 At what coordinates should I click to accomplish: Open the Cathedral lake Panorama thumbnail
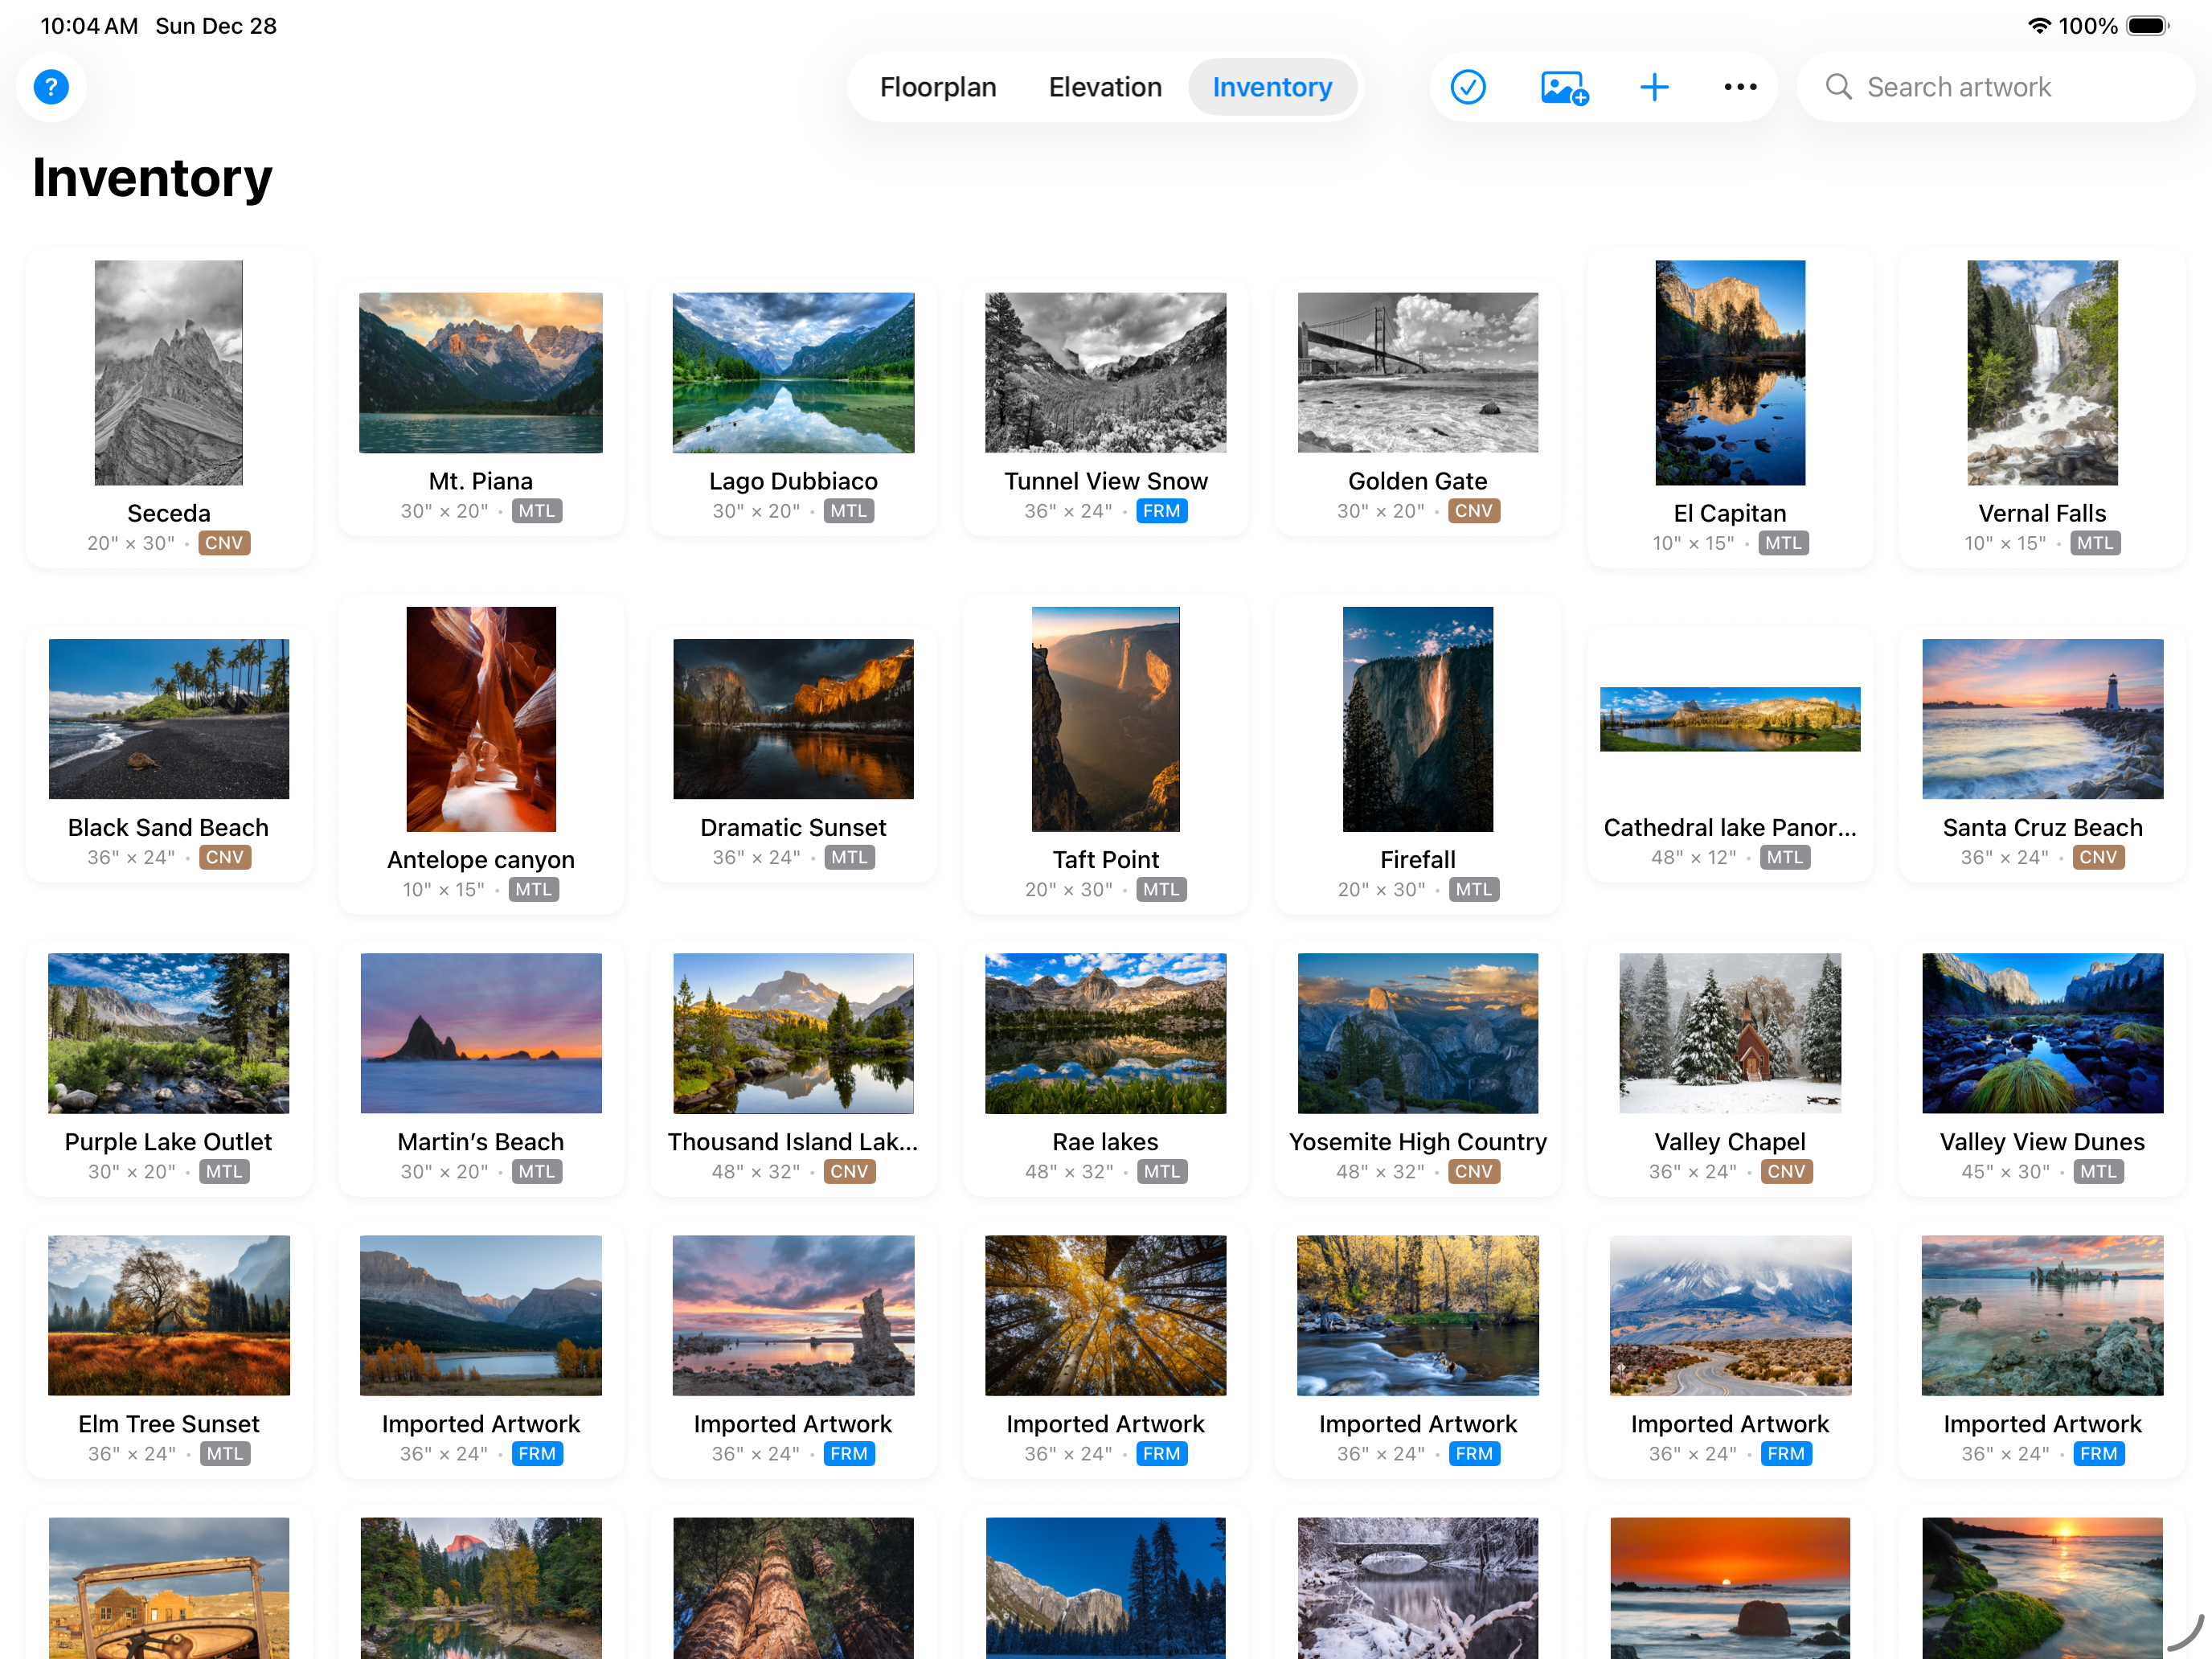click(1729, 718)
